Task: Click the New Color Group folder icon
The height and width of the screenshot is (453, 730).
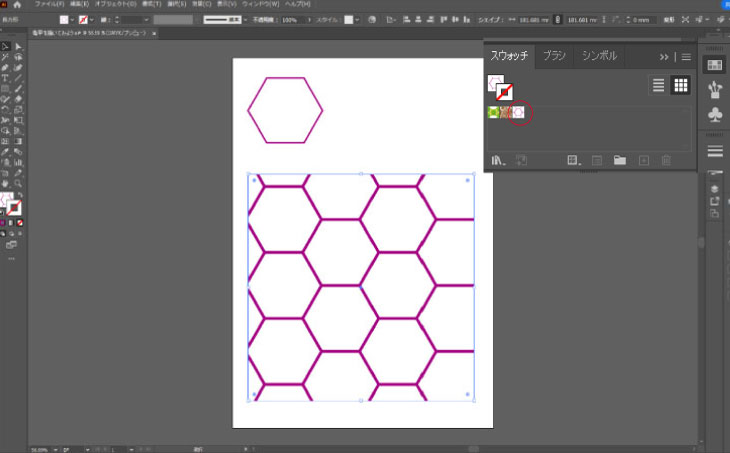Action: click(619, 159)
